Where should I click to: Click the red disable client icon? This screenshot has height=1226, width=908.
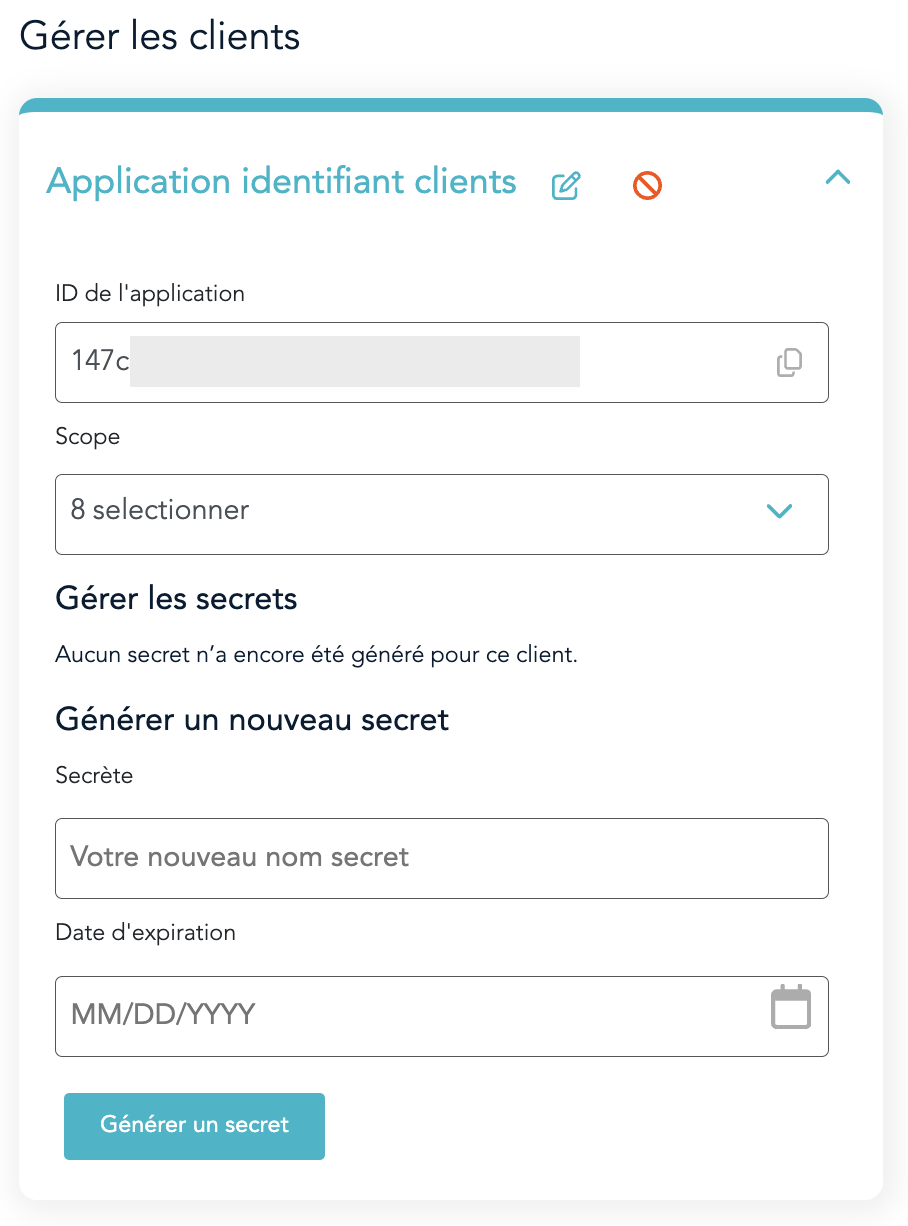647,185
